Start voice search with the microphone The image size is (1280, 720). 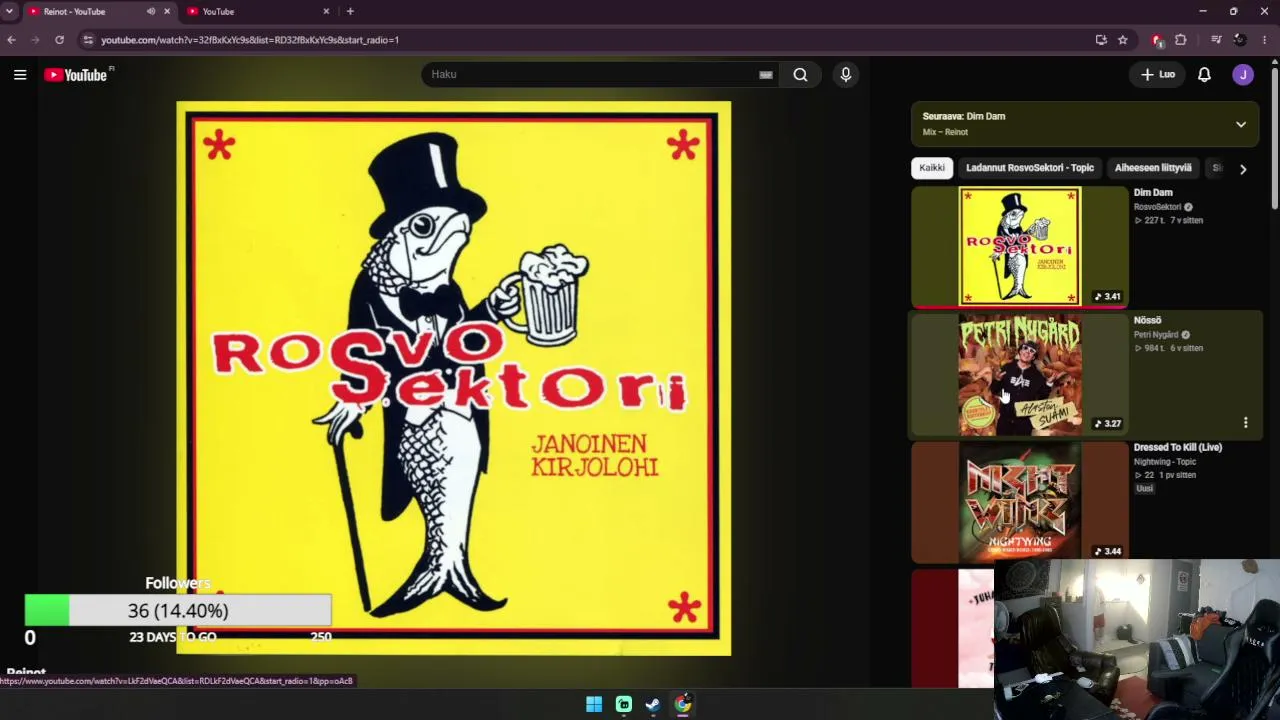845,74
